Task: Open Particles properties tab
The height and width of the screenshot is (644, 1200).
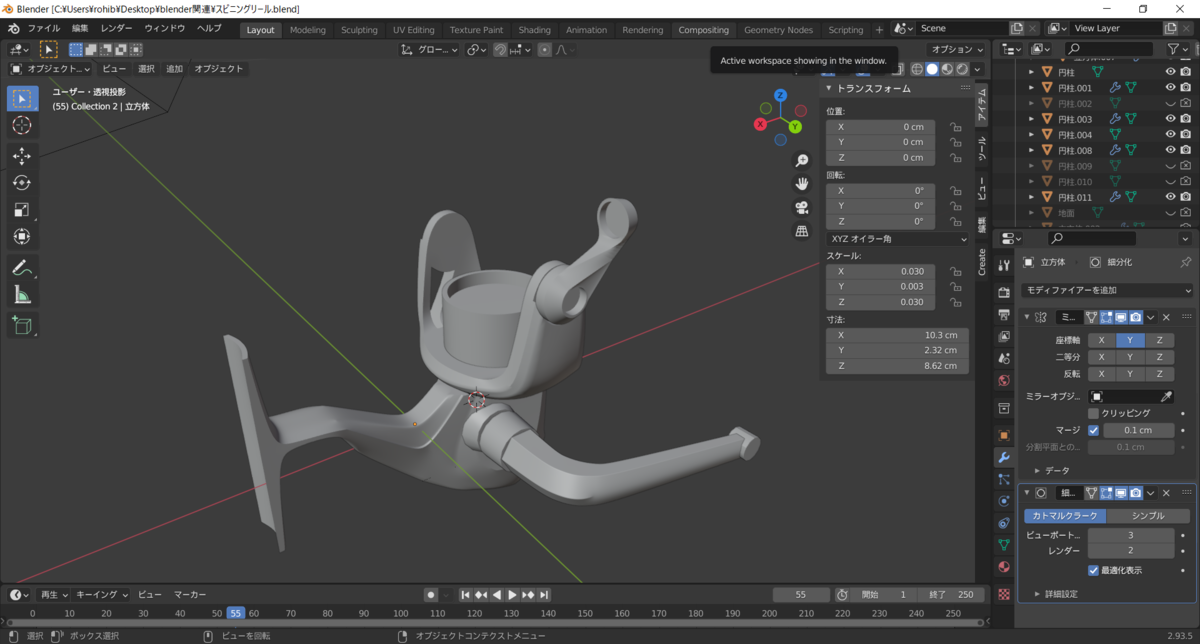Action: click(x=1004, y=479)
